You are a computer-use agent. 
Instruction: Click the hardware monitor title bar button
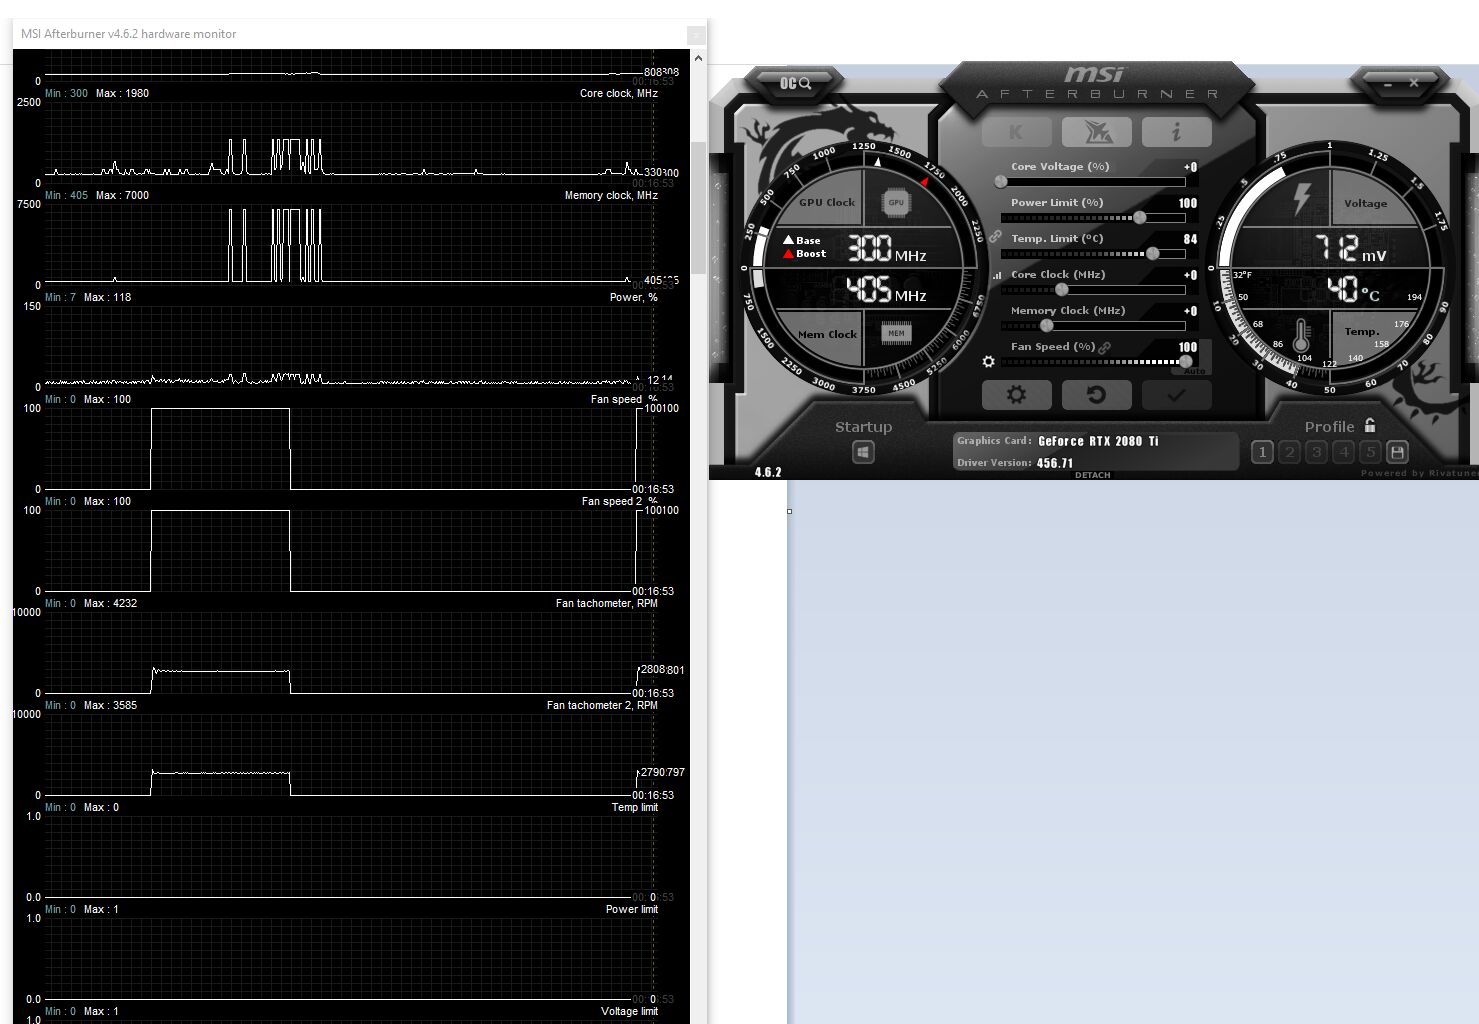point(696,35)
